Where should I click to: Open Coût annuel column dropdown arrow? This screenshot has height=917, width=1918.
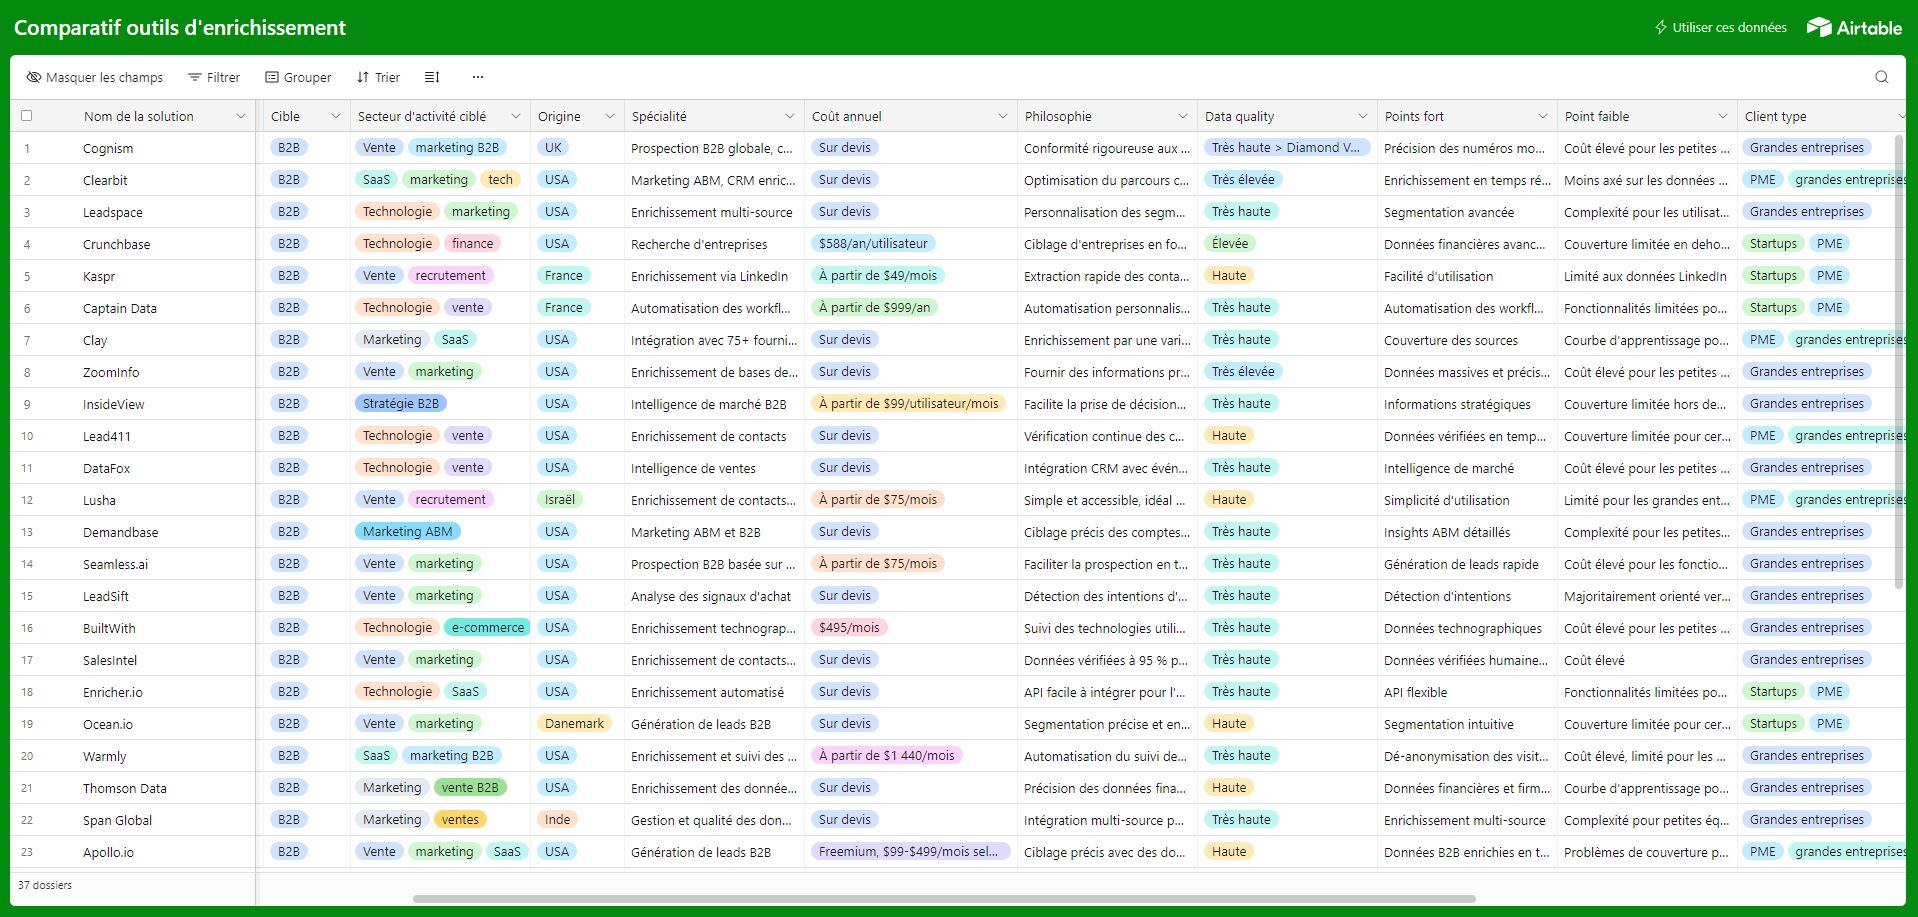coord(1003,116)
